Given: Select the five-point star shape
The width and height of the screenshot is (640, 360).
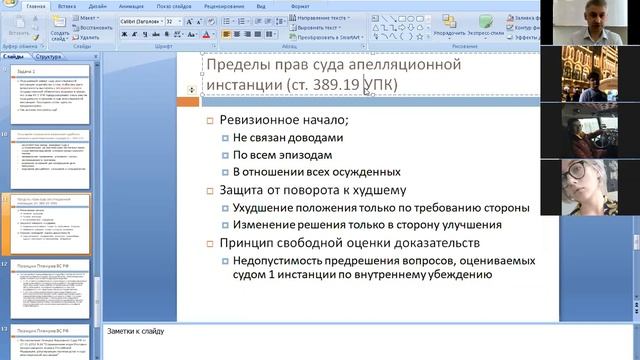Looking at the screenshot, I should pyautogui.click(x=420, y=37).
